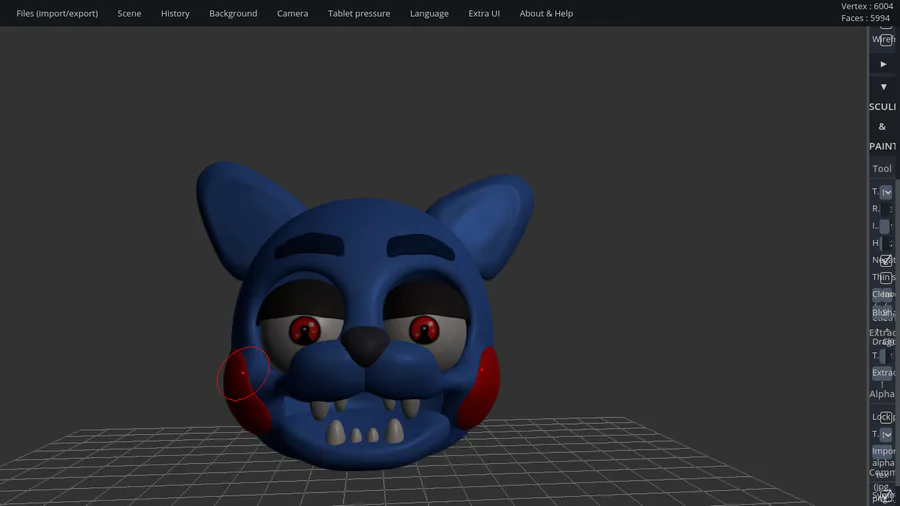Toggle the Symmetry checkbox at panel bottom
This screenshot has height=506, width=900.
pos(886,495)
